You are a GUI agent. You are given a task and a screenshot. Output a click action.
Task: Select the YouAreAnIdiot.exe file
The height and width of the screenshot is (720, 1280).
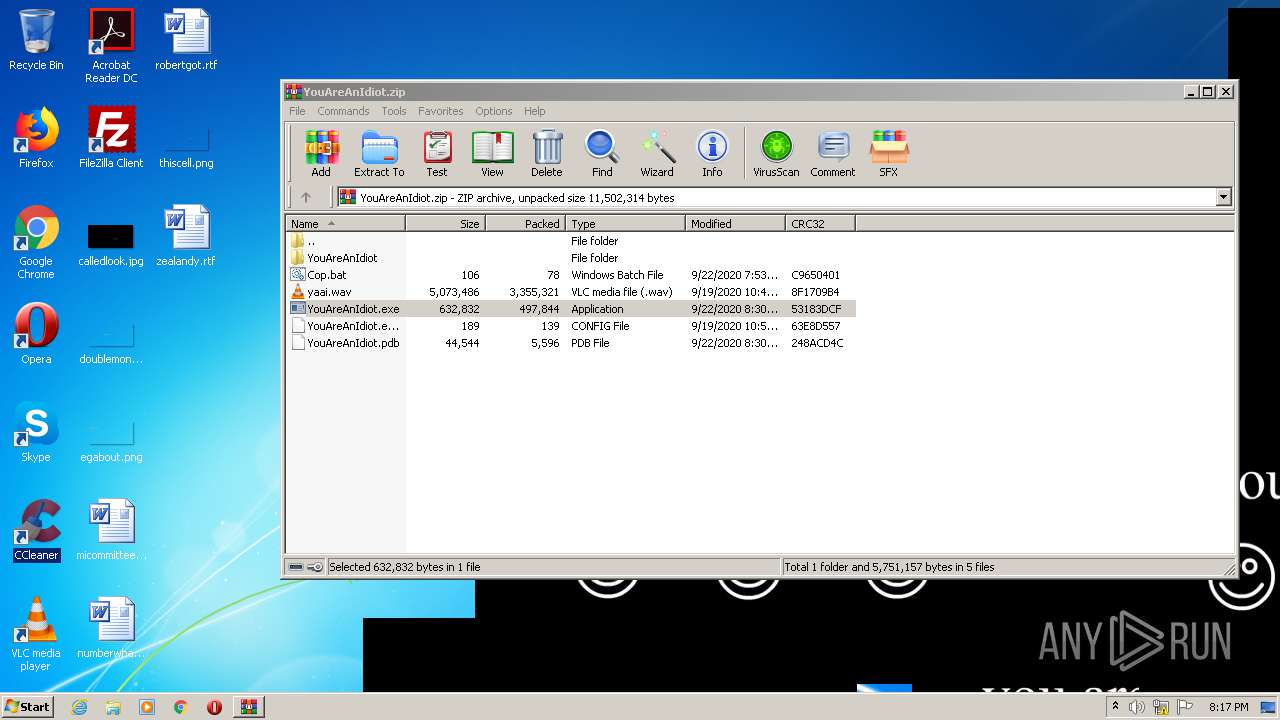571,309
